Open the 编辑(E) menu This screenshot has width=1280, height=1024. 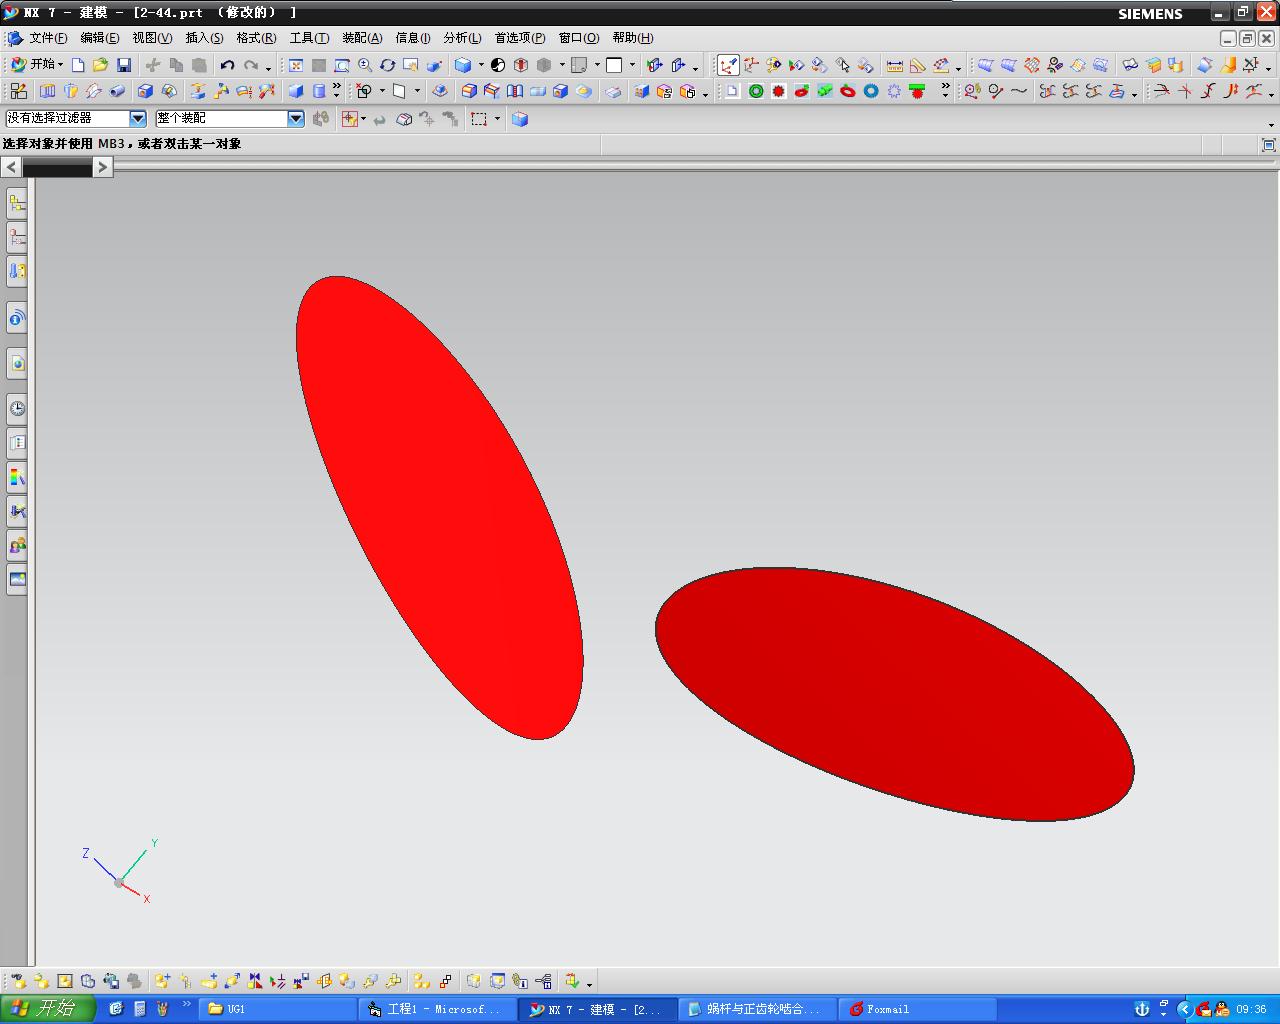click(x=99, y=38)
